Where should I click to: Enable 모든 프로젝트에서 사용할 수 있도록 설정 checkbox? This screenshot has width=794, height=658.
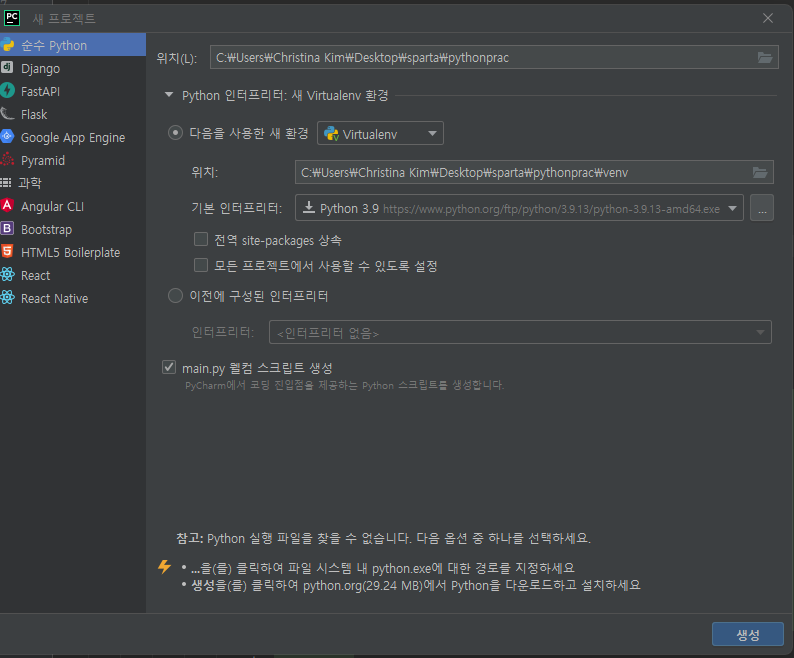pos(201,265)
